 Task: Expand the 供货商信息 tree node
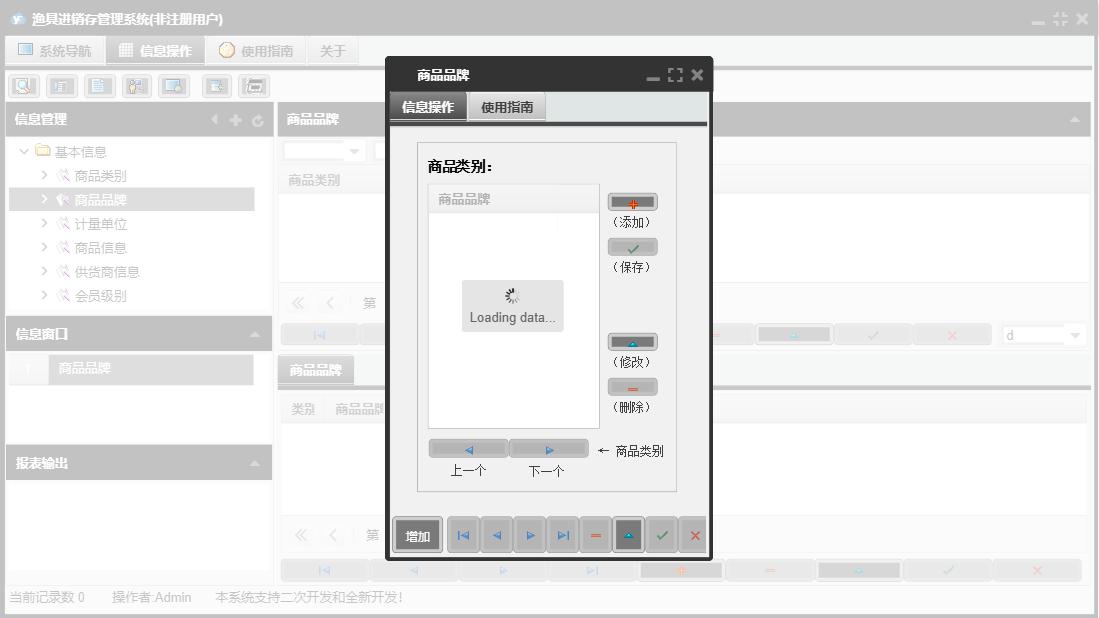[44, 271]
